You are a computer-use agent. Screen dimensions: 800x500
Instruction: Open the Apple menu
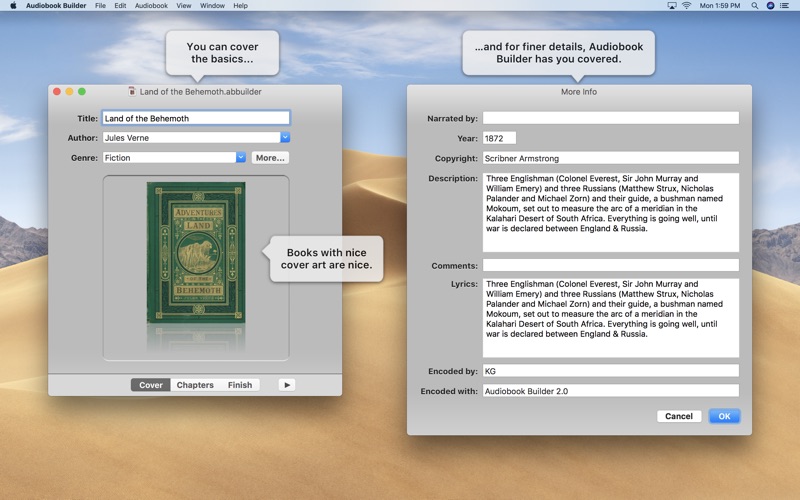pos(13,6)
